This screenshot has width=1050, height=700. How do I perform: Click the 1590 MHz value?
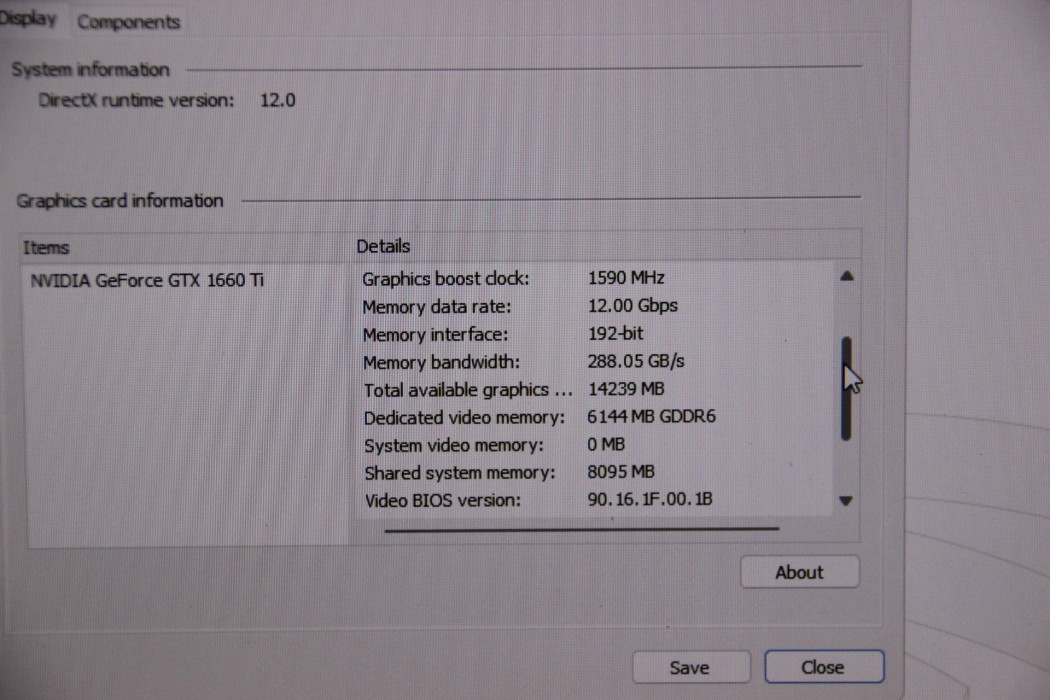626,277
